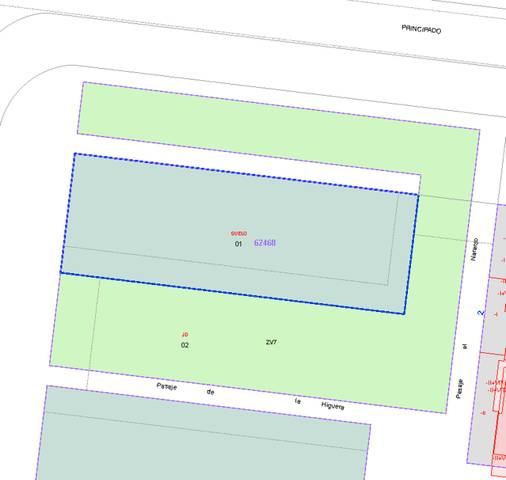Viewport: 506px width, 480px height.
Task: Click the purple block number 62468
Action: 265,243
